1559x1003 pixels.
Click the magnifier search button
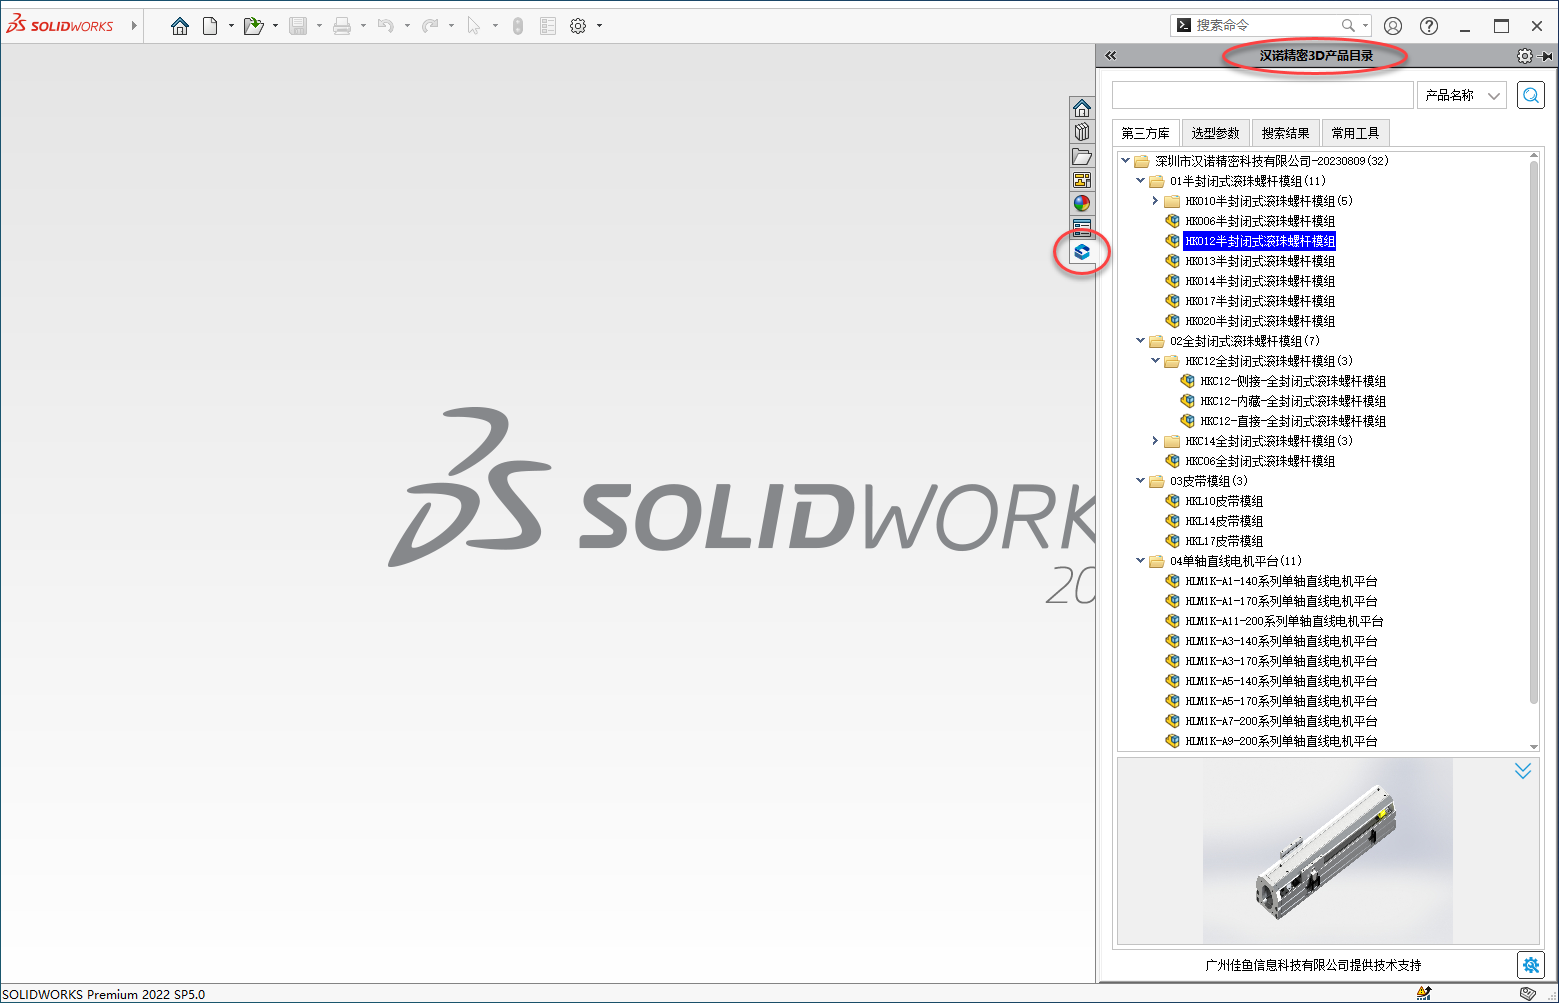click(1531, 95)
